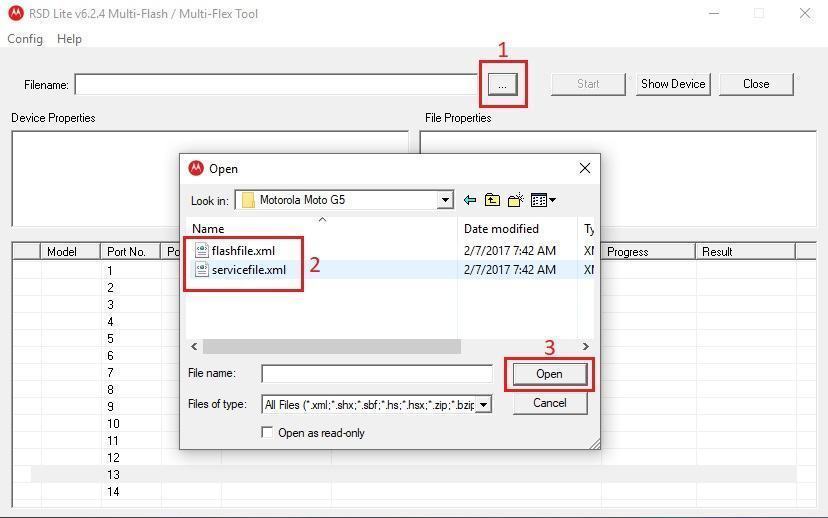Image resolution: width=828 pixels, height=518 pixels.
Task: Click the Motorola logo in Open dialog title
Action: [196, 168]
